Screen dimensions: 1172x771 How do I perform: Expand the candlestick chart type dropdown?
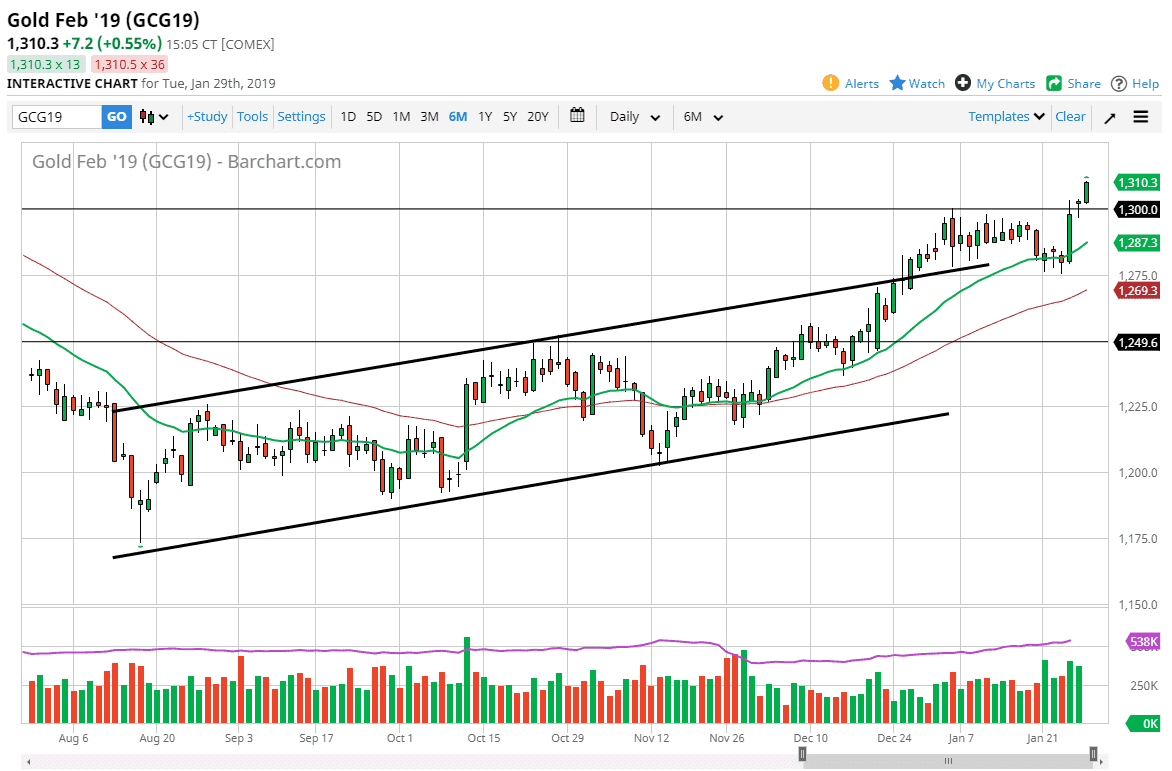[x=154, y=117]
